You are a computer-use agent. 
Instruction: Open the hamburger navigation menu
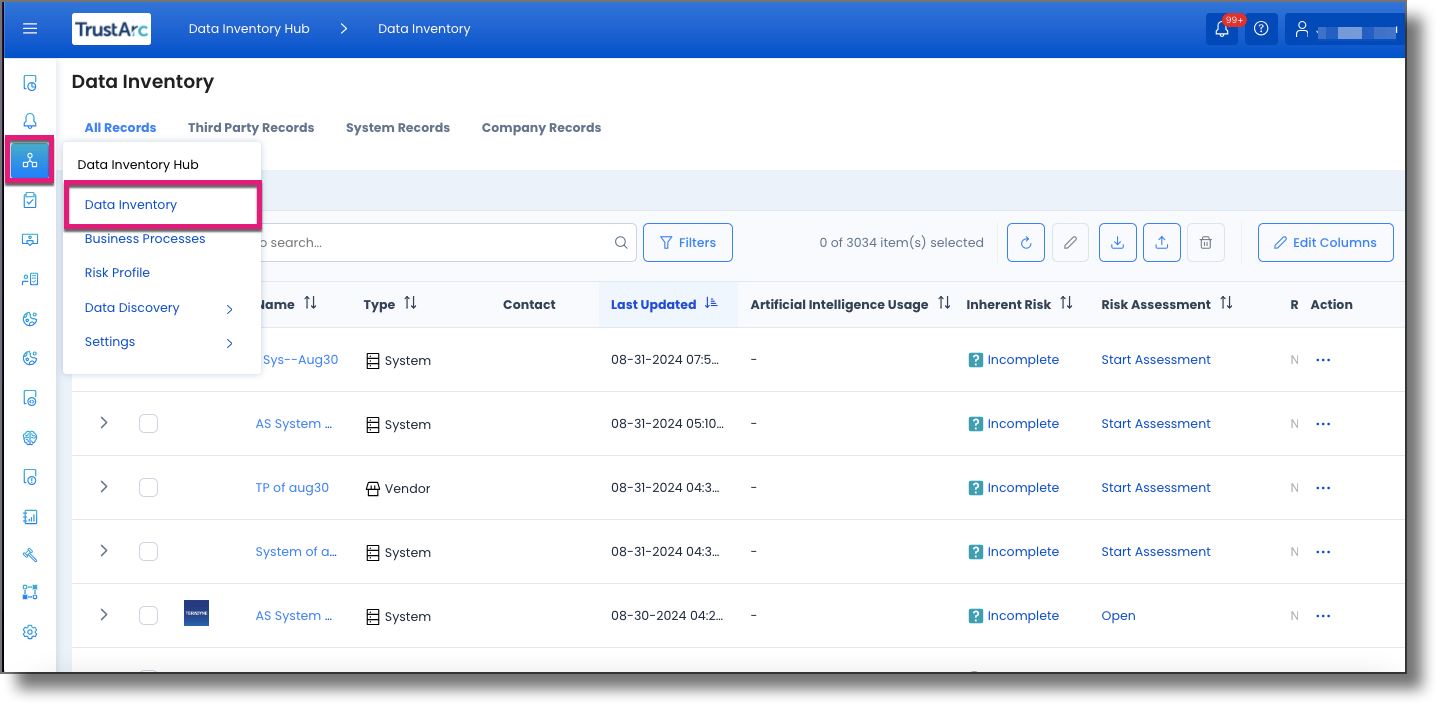29,28
